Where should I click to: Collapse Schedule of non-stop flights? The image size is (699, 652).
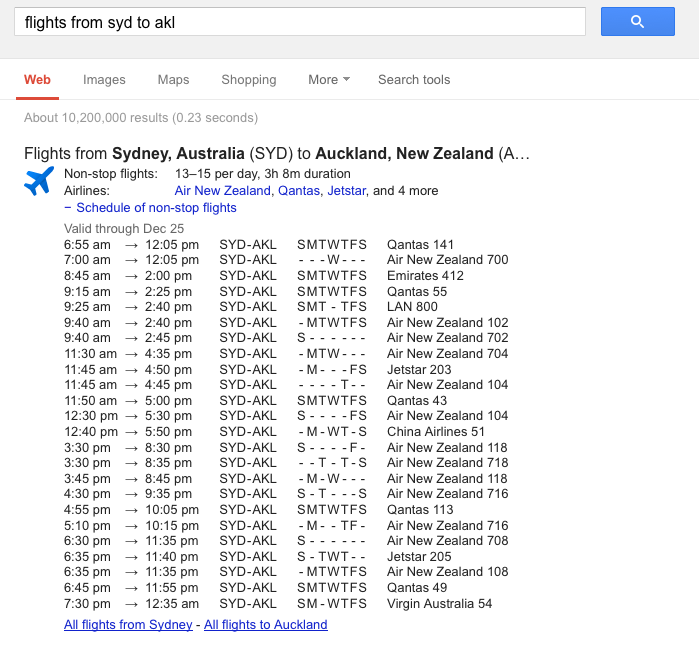pos(150,208)
